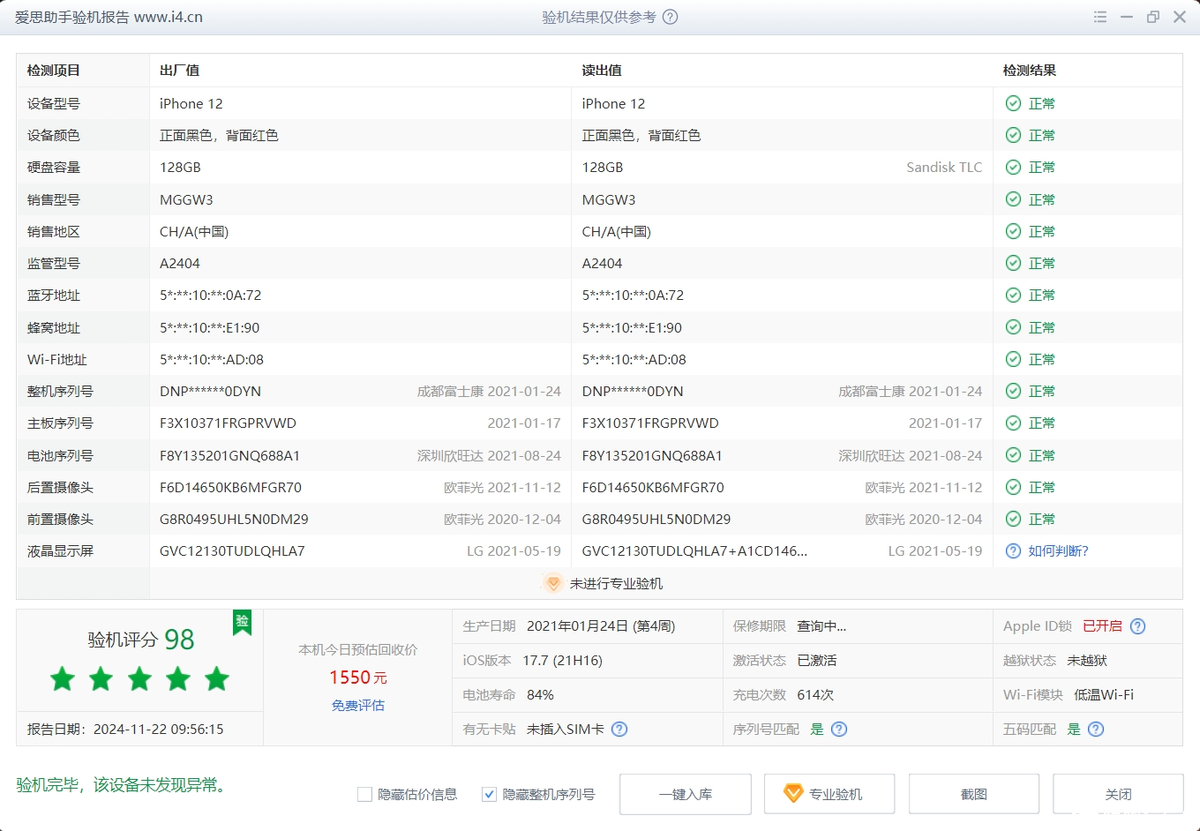Click the green check icon in 主板序列号 row
Screen dimensions: 1200x831
coord(1013,423)
